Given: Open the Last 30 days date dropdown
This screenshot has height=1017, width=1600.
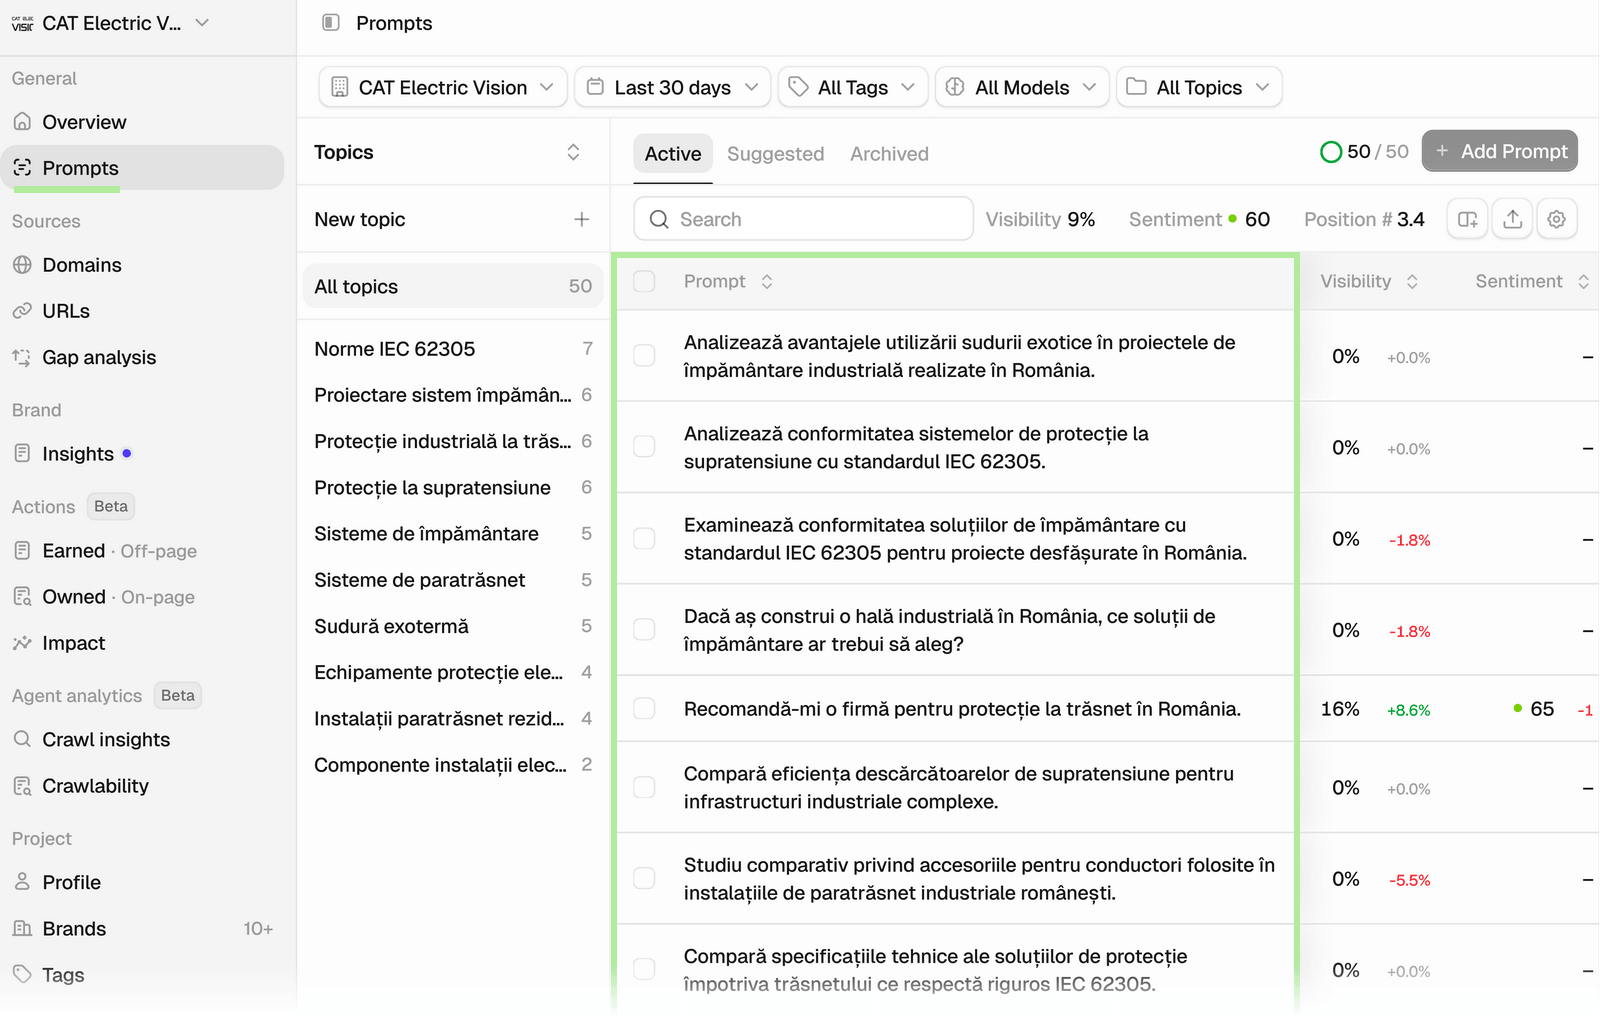Looking at the screenshot, I should (x=672, y=87).
